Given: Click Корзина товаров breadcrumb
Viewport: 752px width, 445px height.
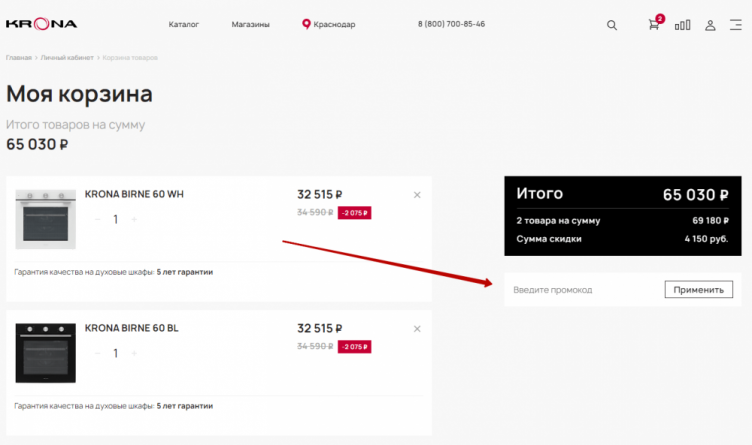Looking at the screenshot, I should [x=130, y=58].
